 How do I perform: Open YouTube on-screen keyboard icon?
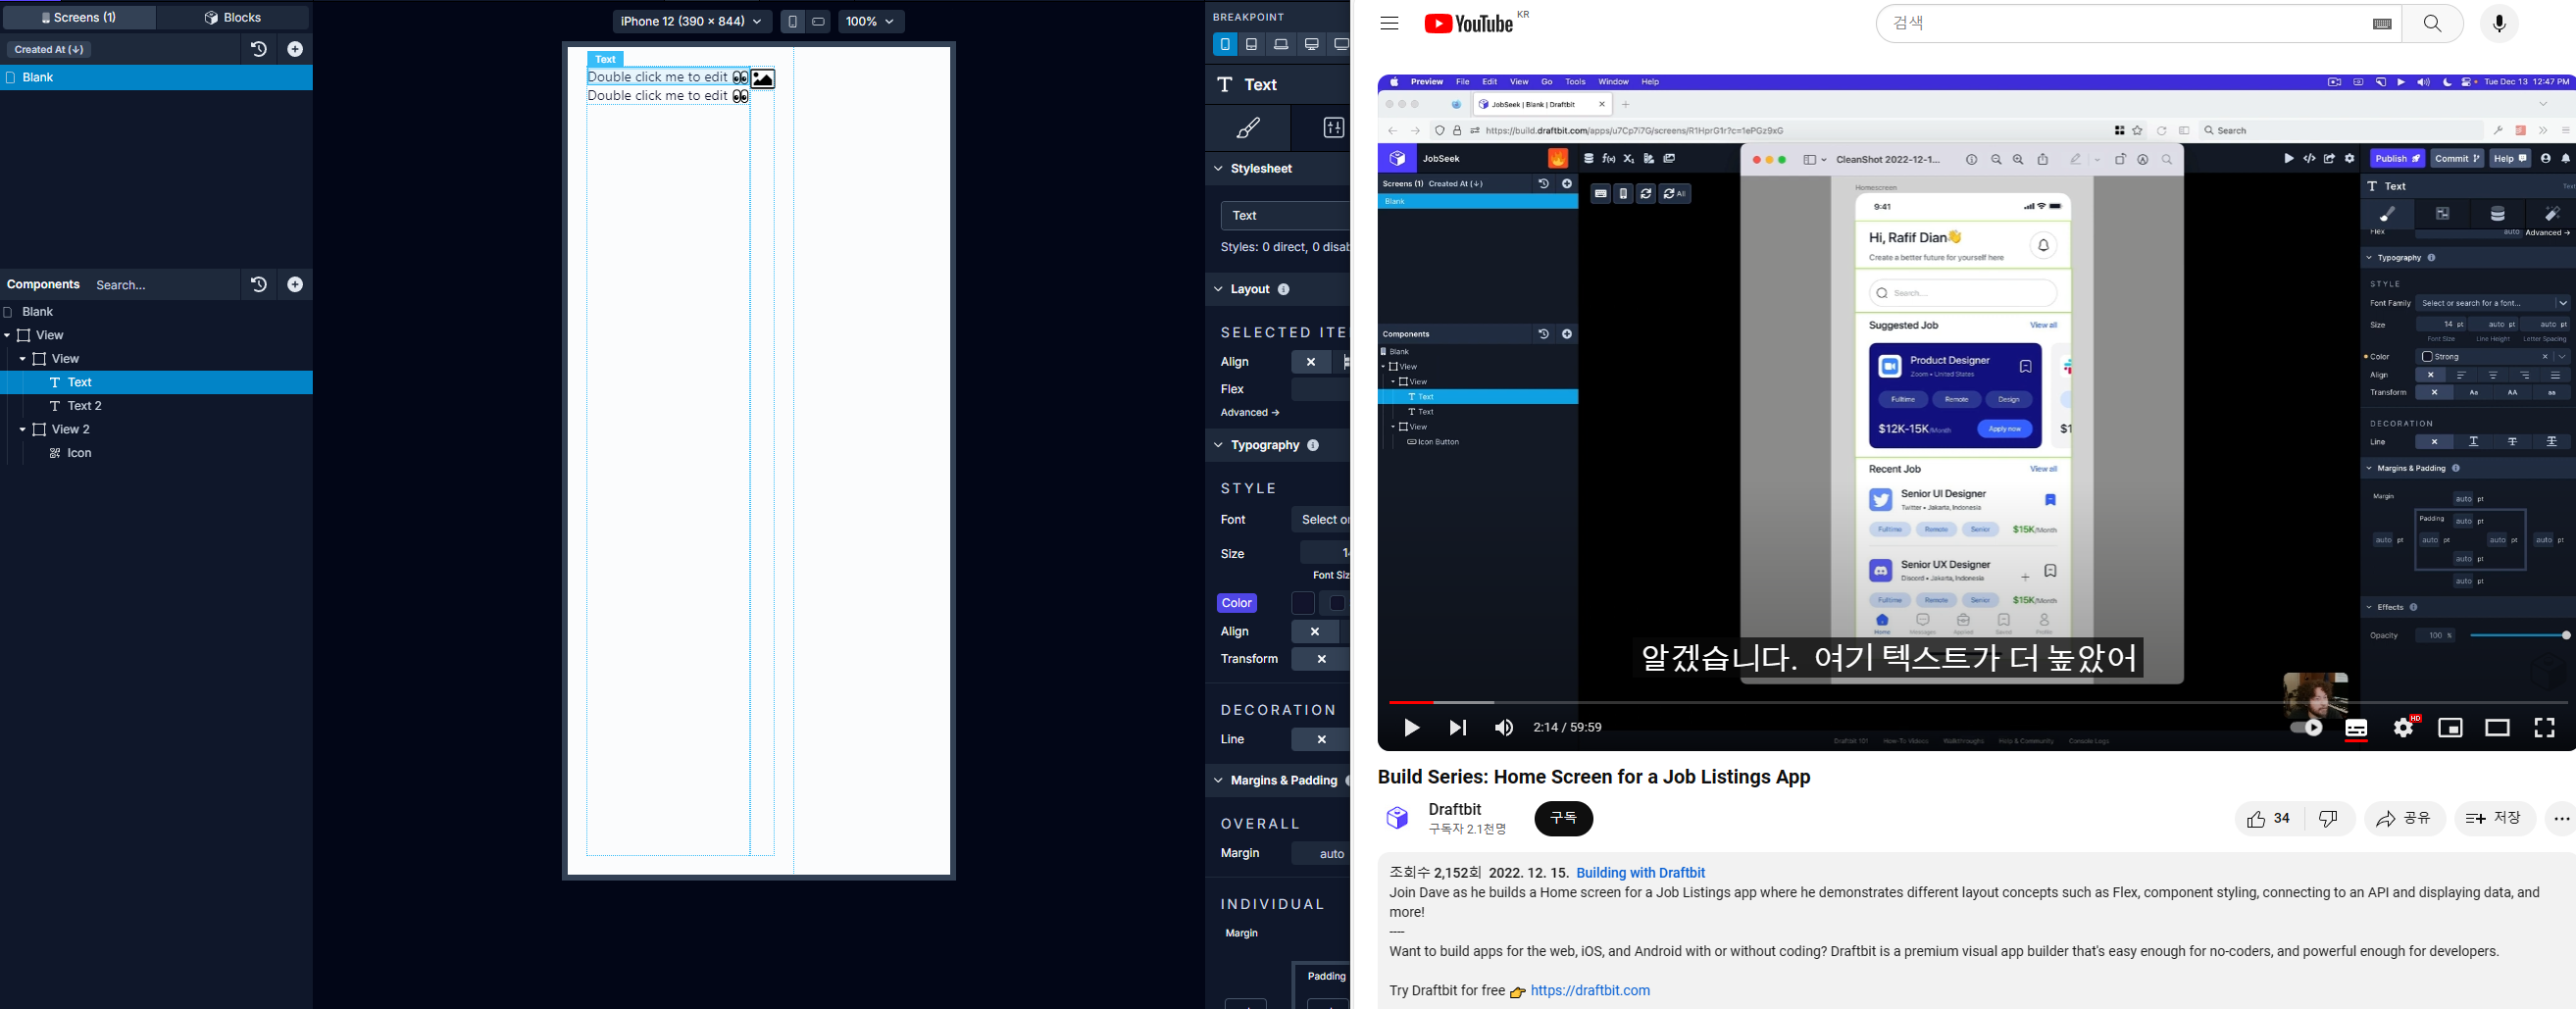tap(2382, 24)
